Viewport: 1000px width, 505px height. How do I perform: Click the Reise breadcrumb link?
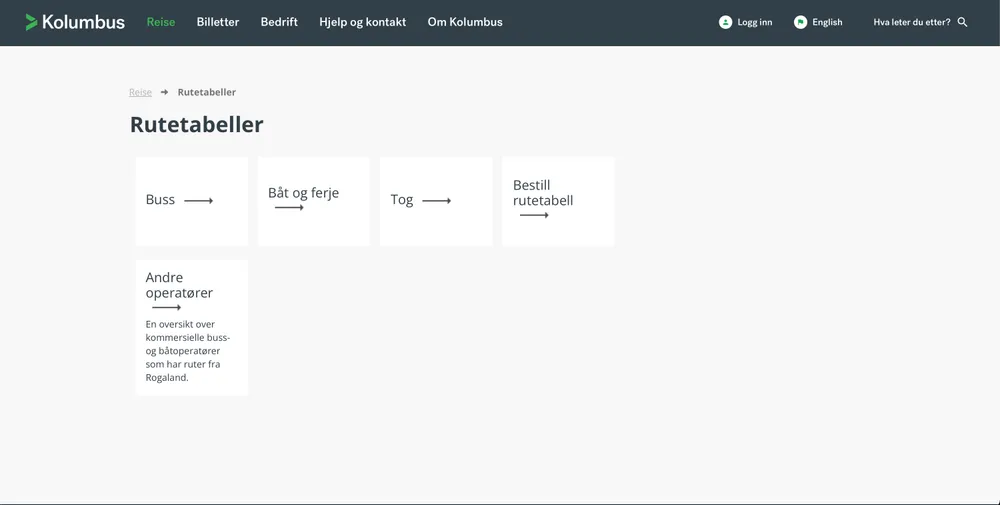tap(140, 92)
